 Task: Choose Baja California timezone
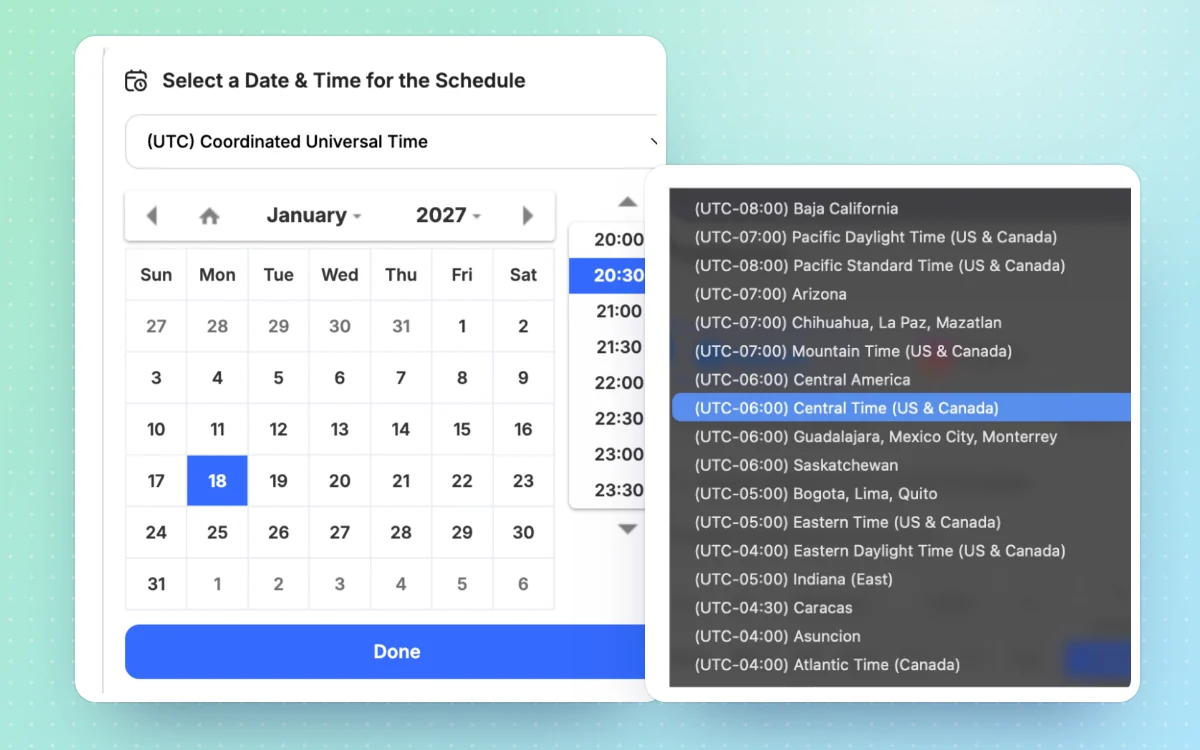[901, 209]
